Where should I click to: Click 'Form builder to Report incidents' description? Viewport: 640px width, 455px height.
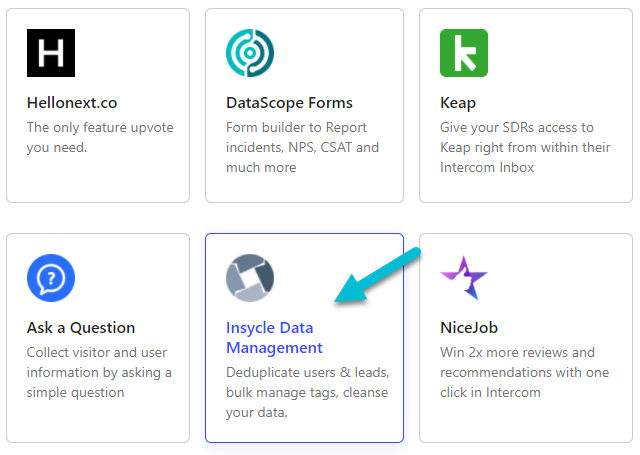(x=302, y=147)
